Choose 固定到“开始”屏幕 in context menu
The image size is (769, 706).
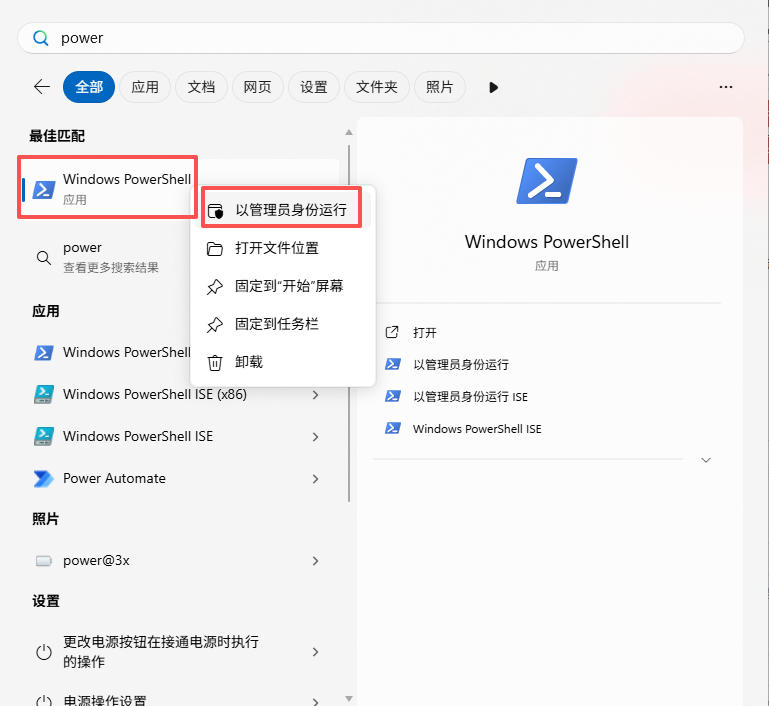tap(282, 286)
